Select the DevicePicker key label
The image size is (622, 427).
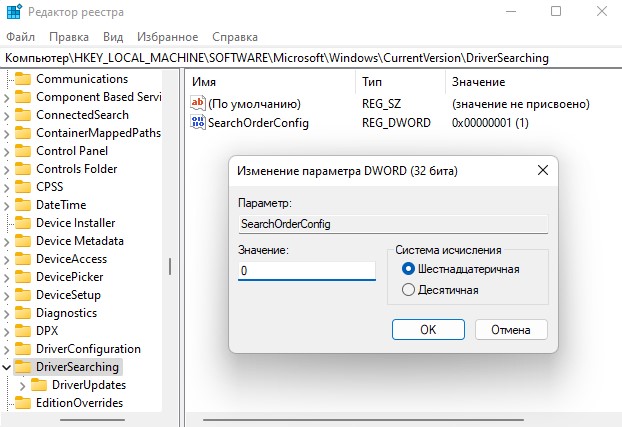(69, 277)
